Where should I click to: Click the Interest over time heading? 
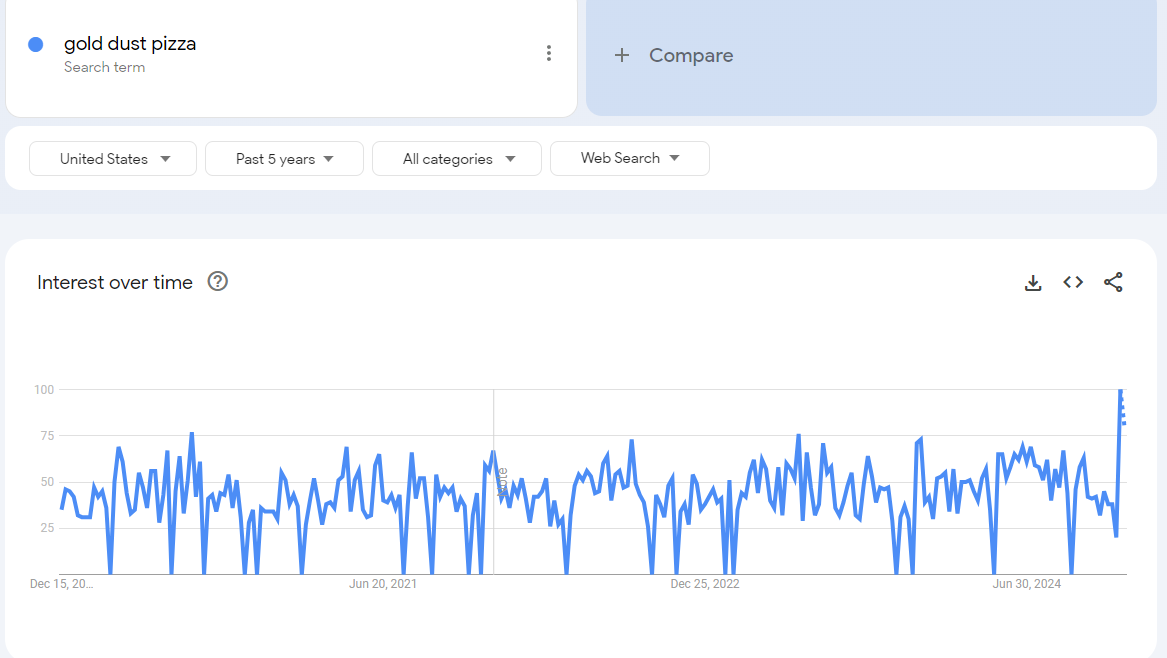pos(115,283)
